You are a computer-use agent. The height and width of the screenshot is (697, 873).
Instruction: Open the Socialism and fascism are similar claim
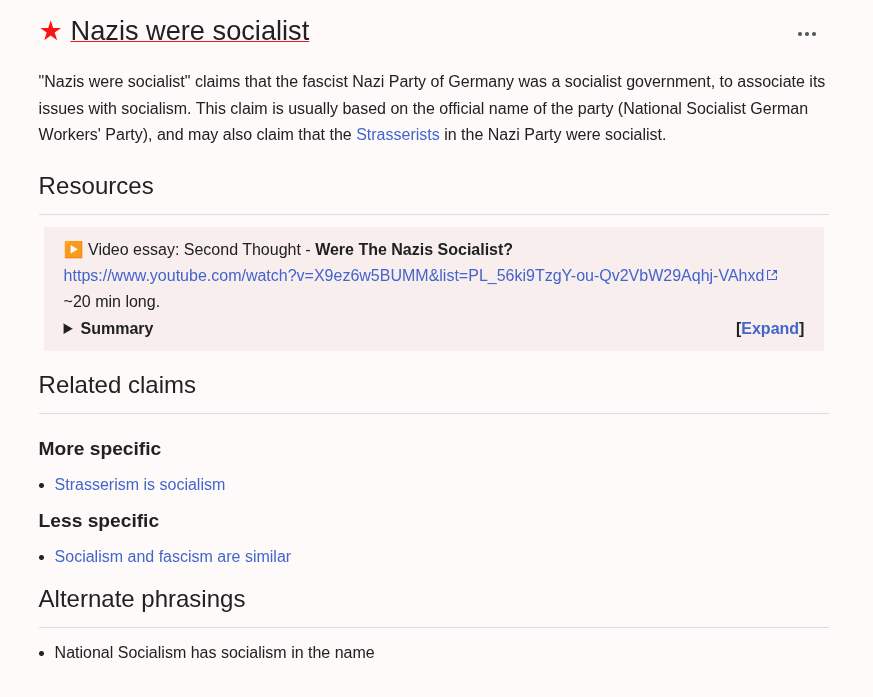click(172, 556)
